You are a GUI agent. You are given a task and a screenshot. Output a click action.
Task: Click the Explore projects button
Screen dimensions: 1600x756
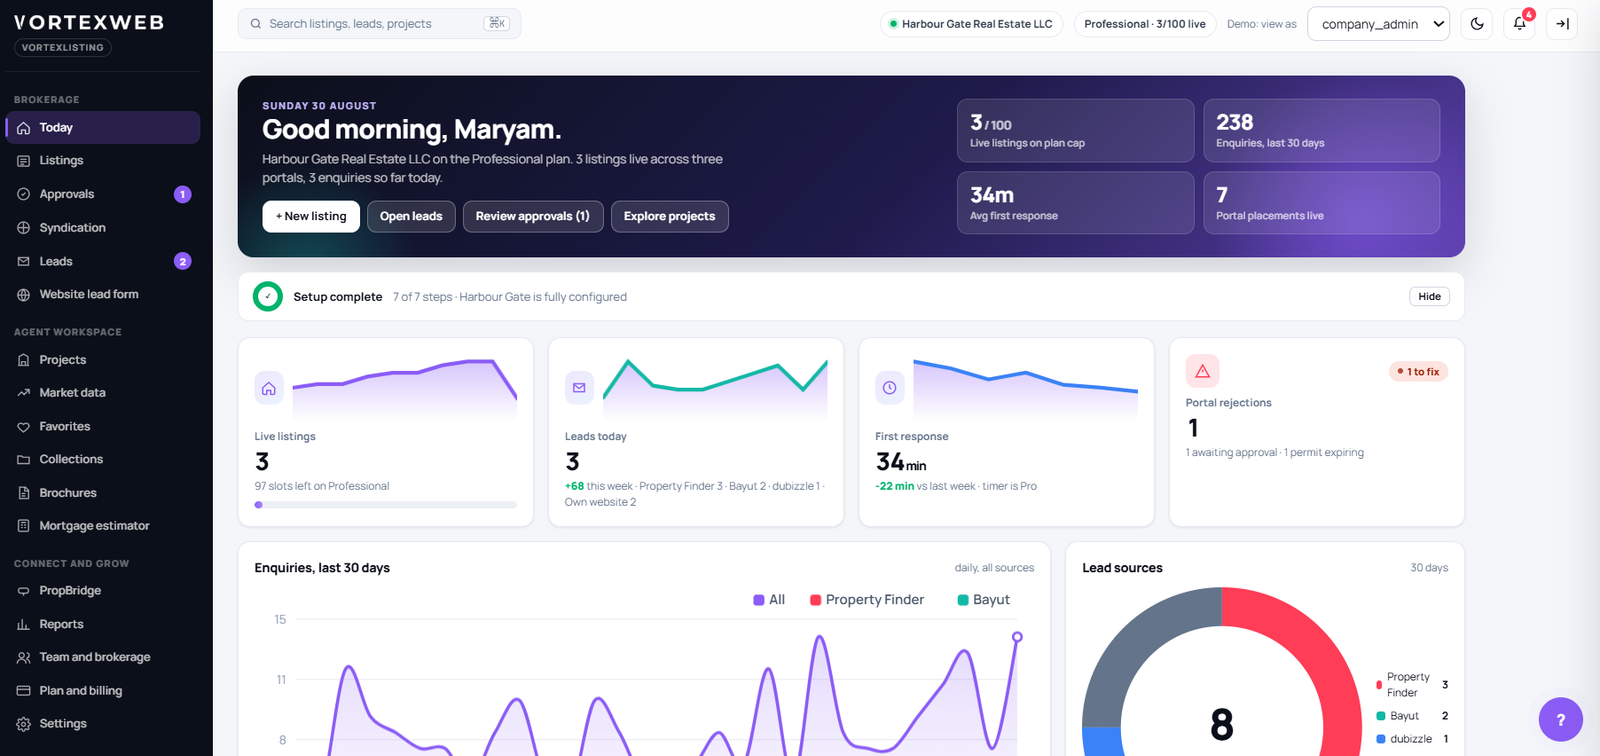pos(670,217)
